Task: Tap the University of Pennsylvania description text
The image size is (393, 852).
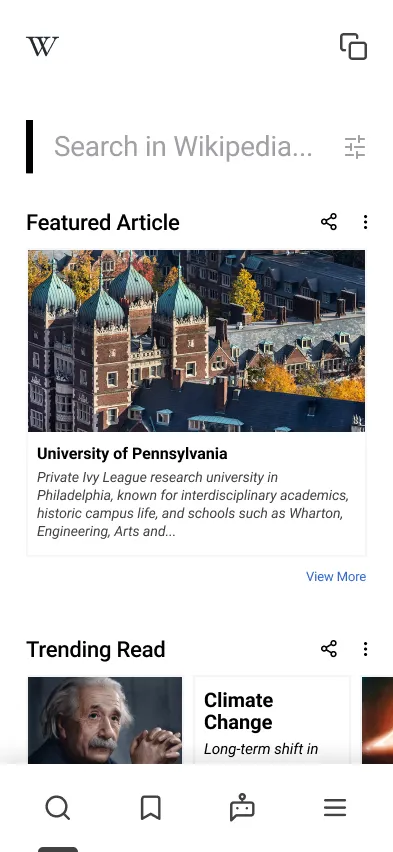Action: pos(193,504)
